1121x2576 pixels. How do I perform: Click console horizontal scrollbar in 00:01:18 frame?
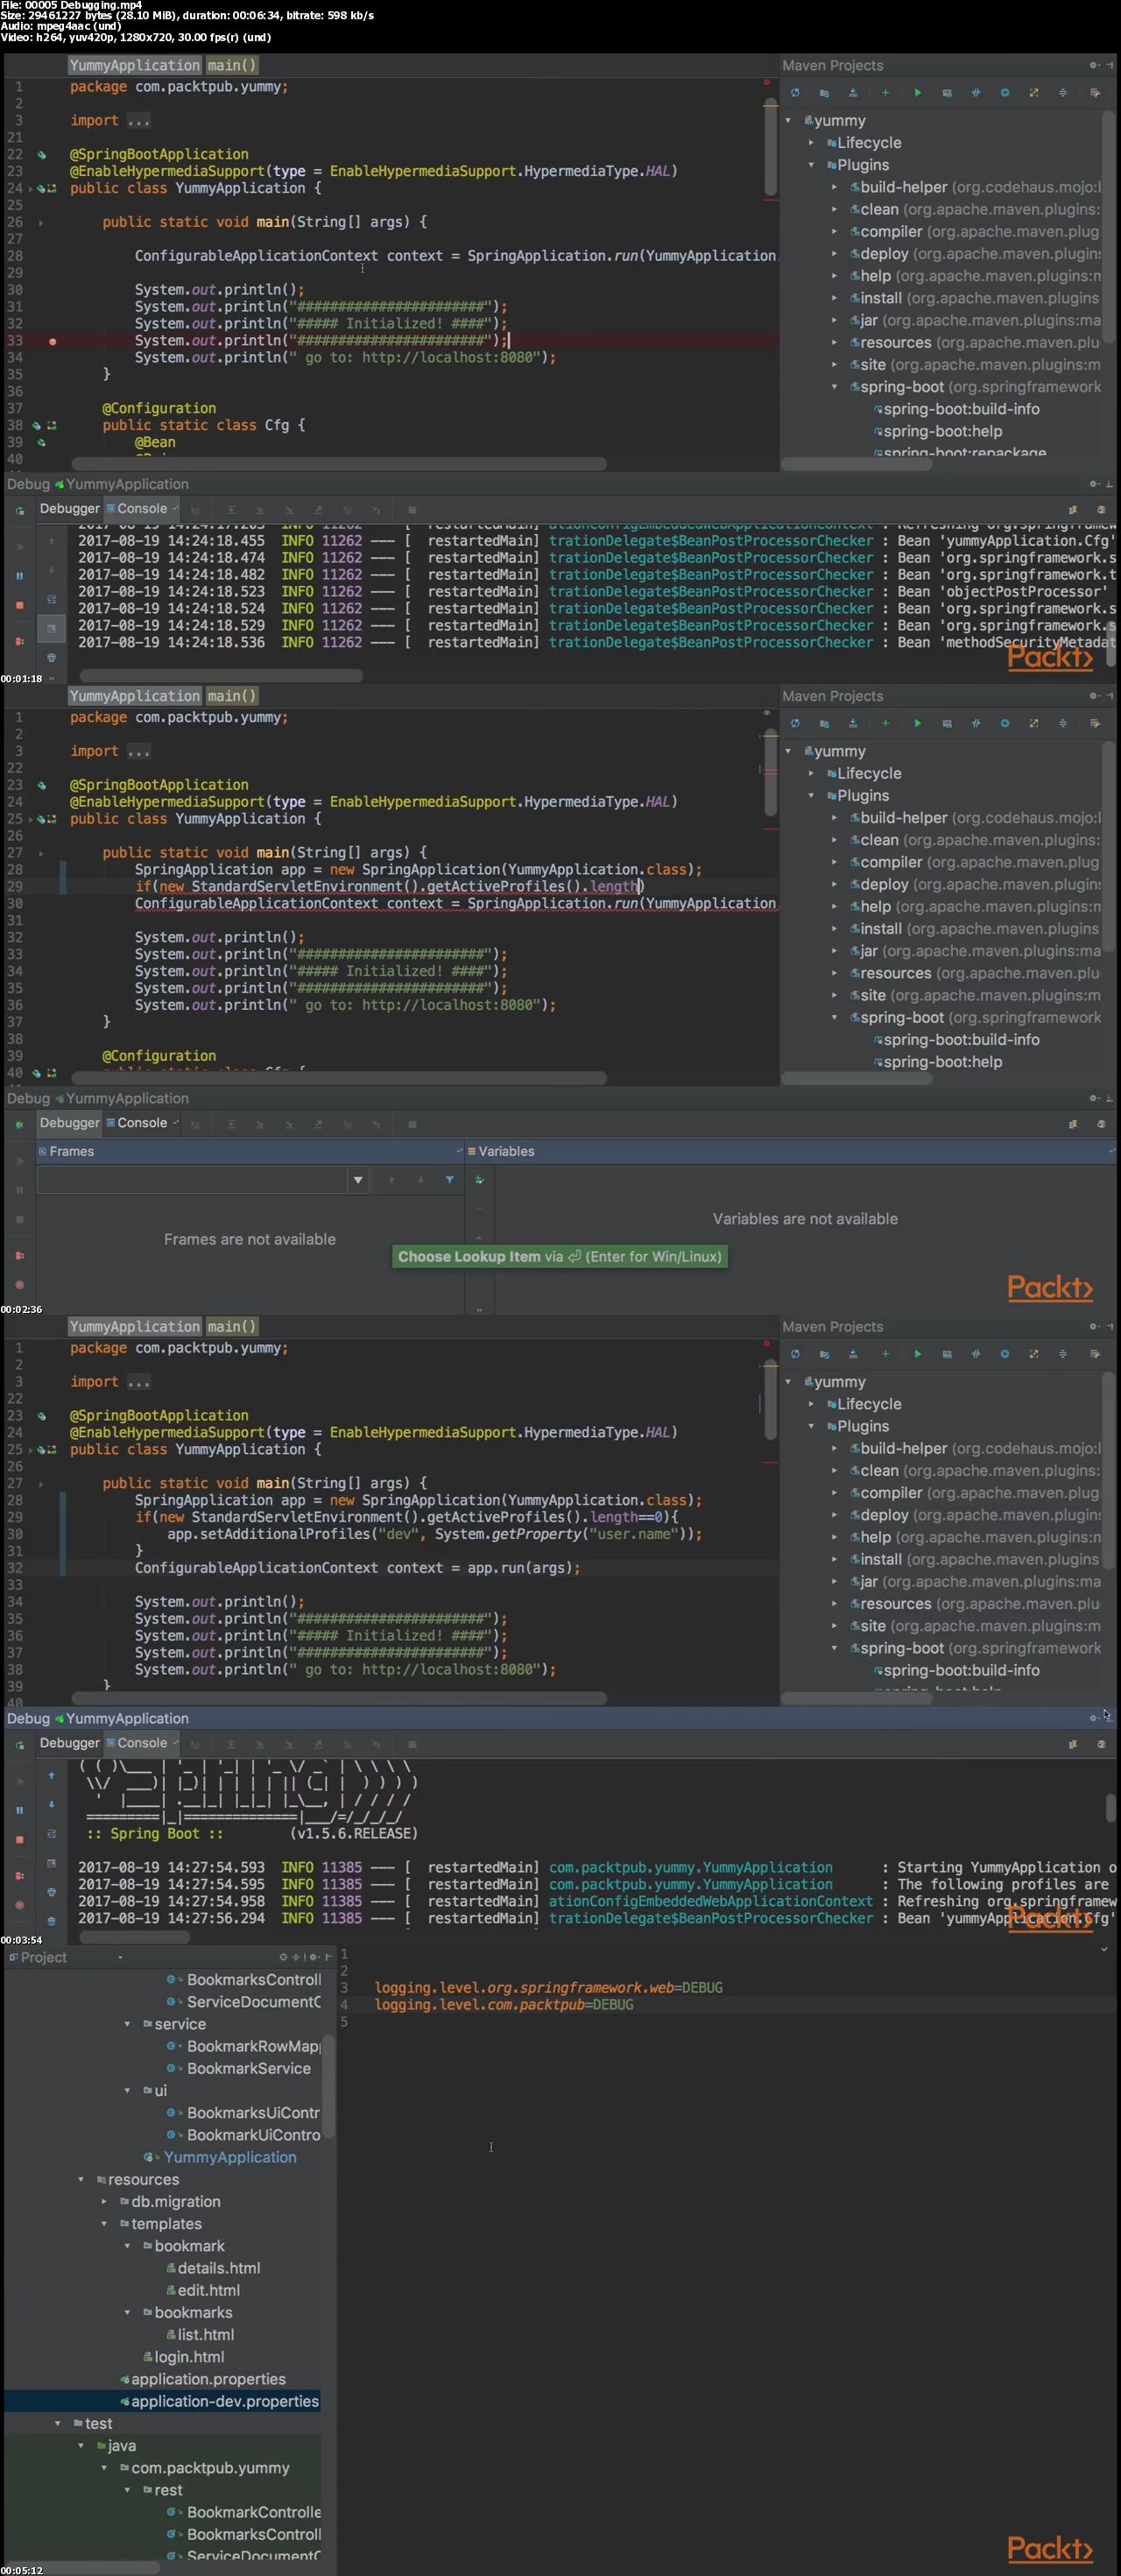point(221,676)
